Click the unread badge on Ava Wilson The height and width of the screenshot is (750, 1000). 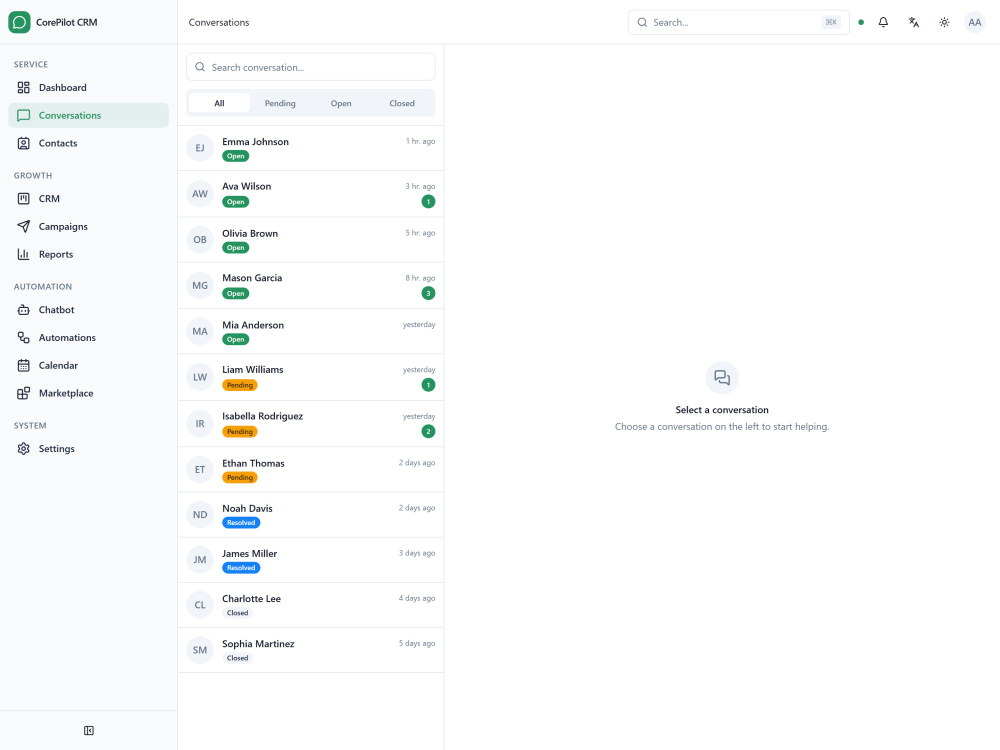point(428,202)
